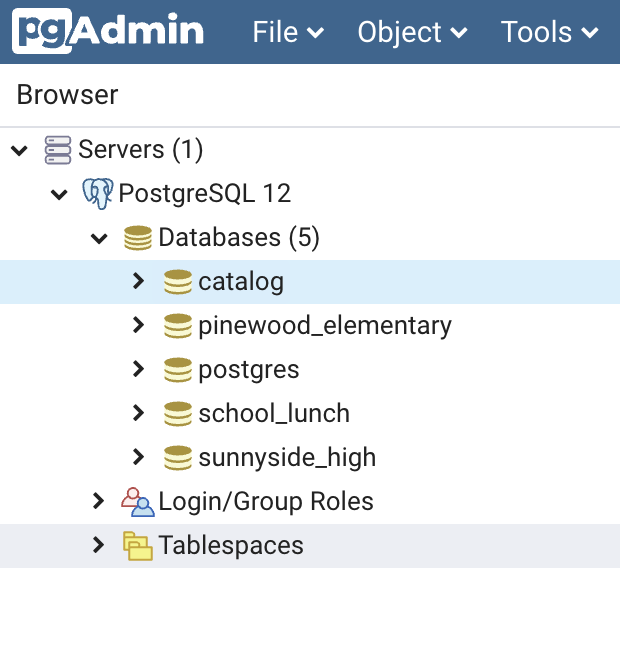The height and width of the screenshot is (666, 620).
Task: Select the Databases (5) label
Action: point(239,237)
